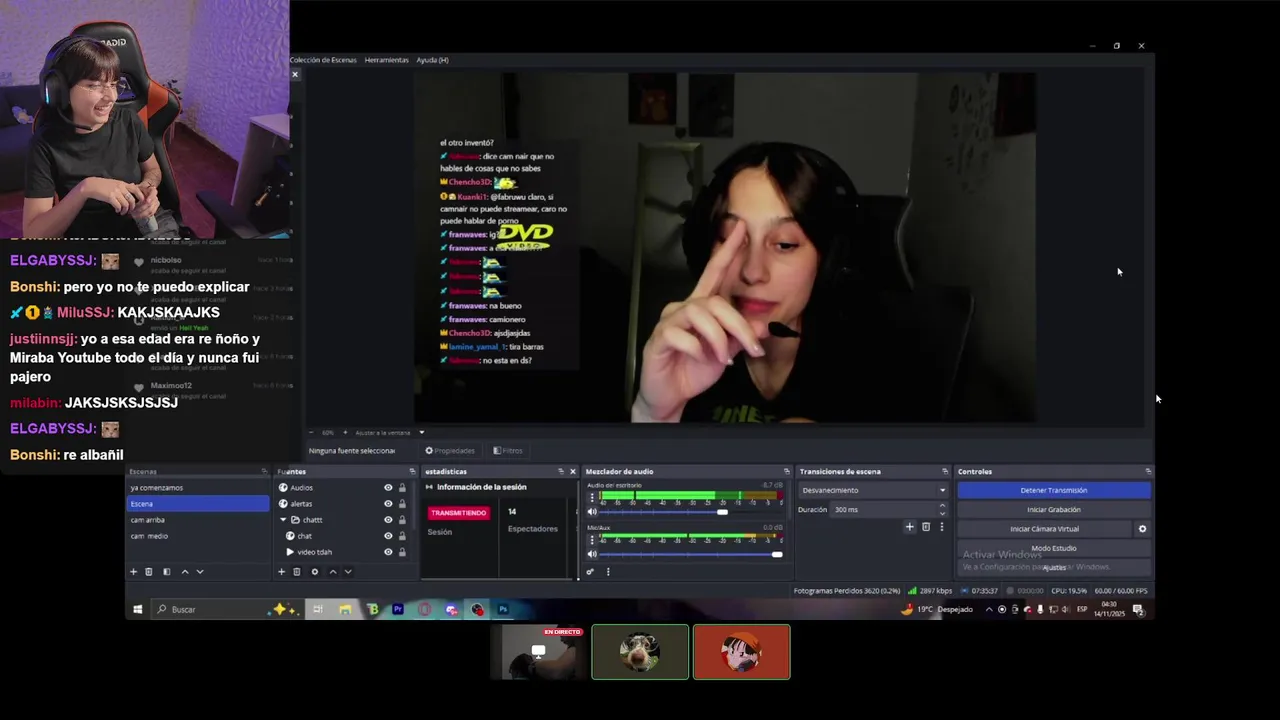Collapse Información de la sesión section
This screenshot has width=1280, height=720.
[x=429, y=487]
